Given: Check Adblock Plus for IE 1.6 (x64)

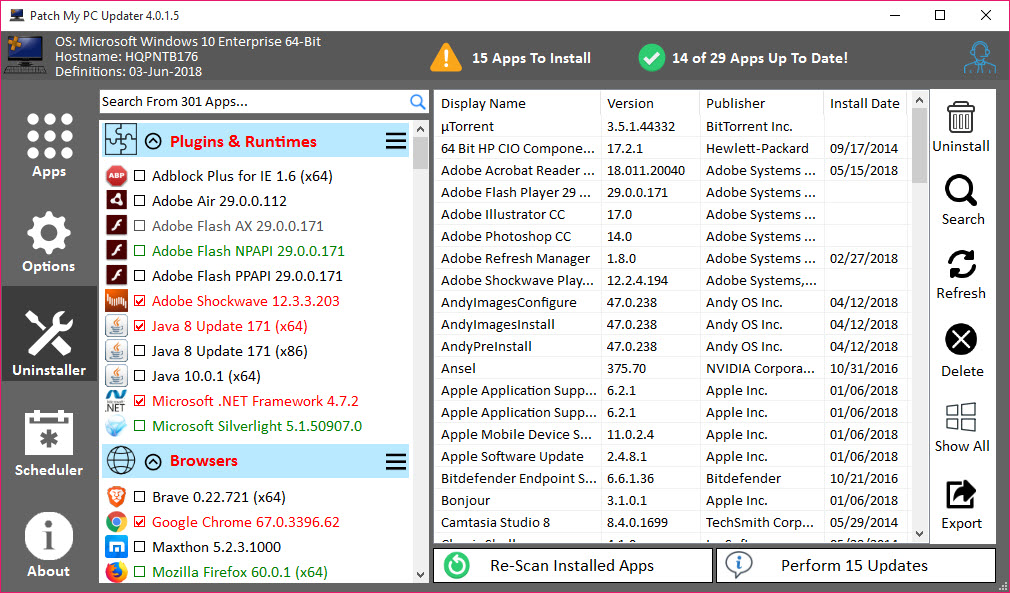Looking at the screenshot, I should pos(139,176).
